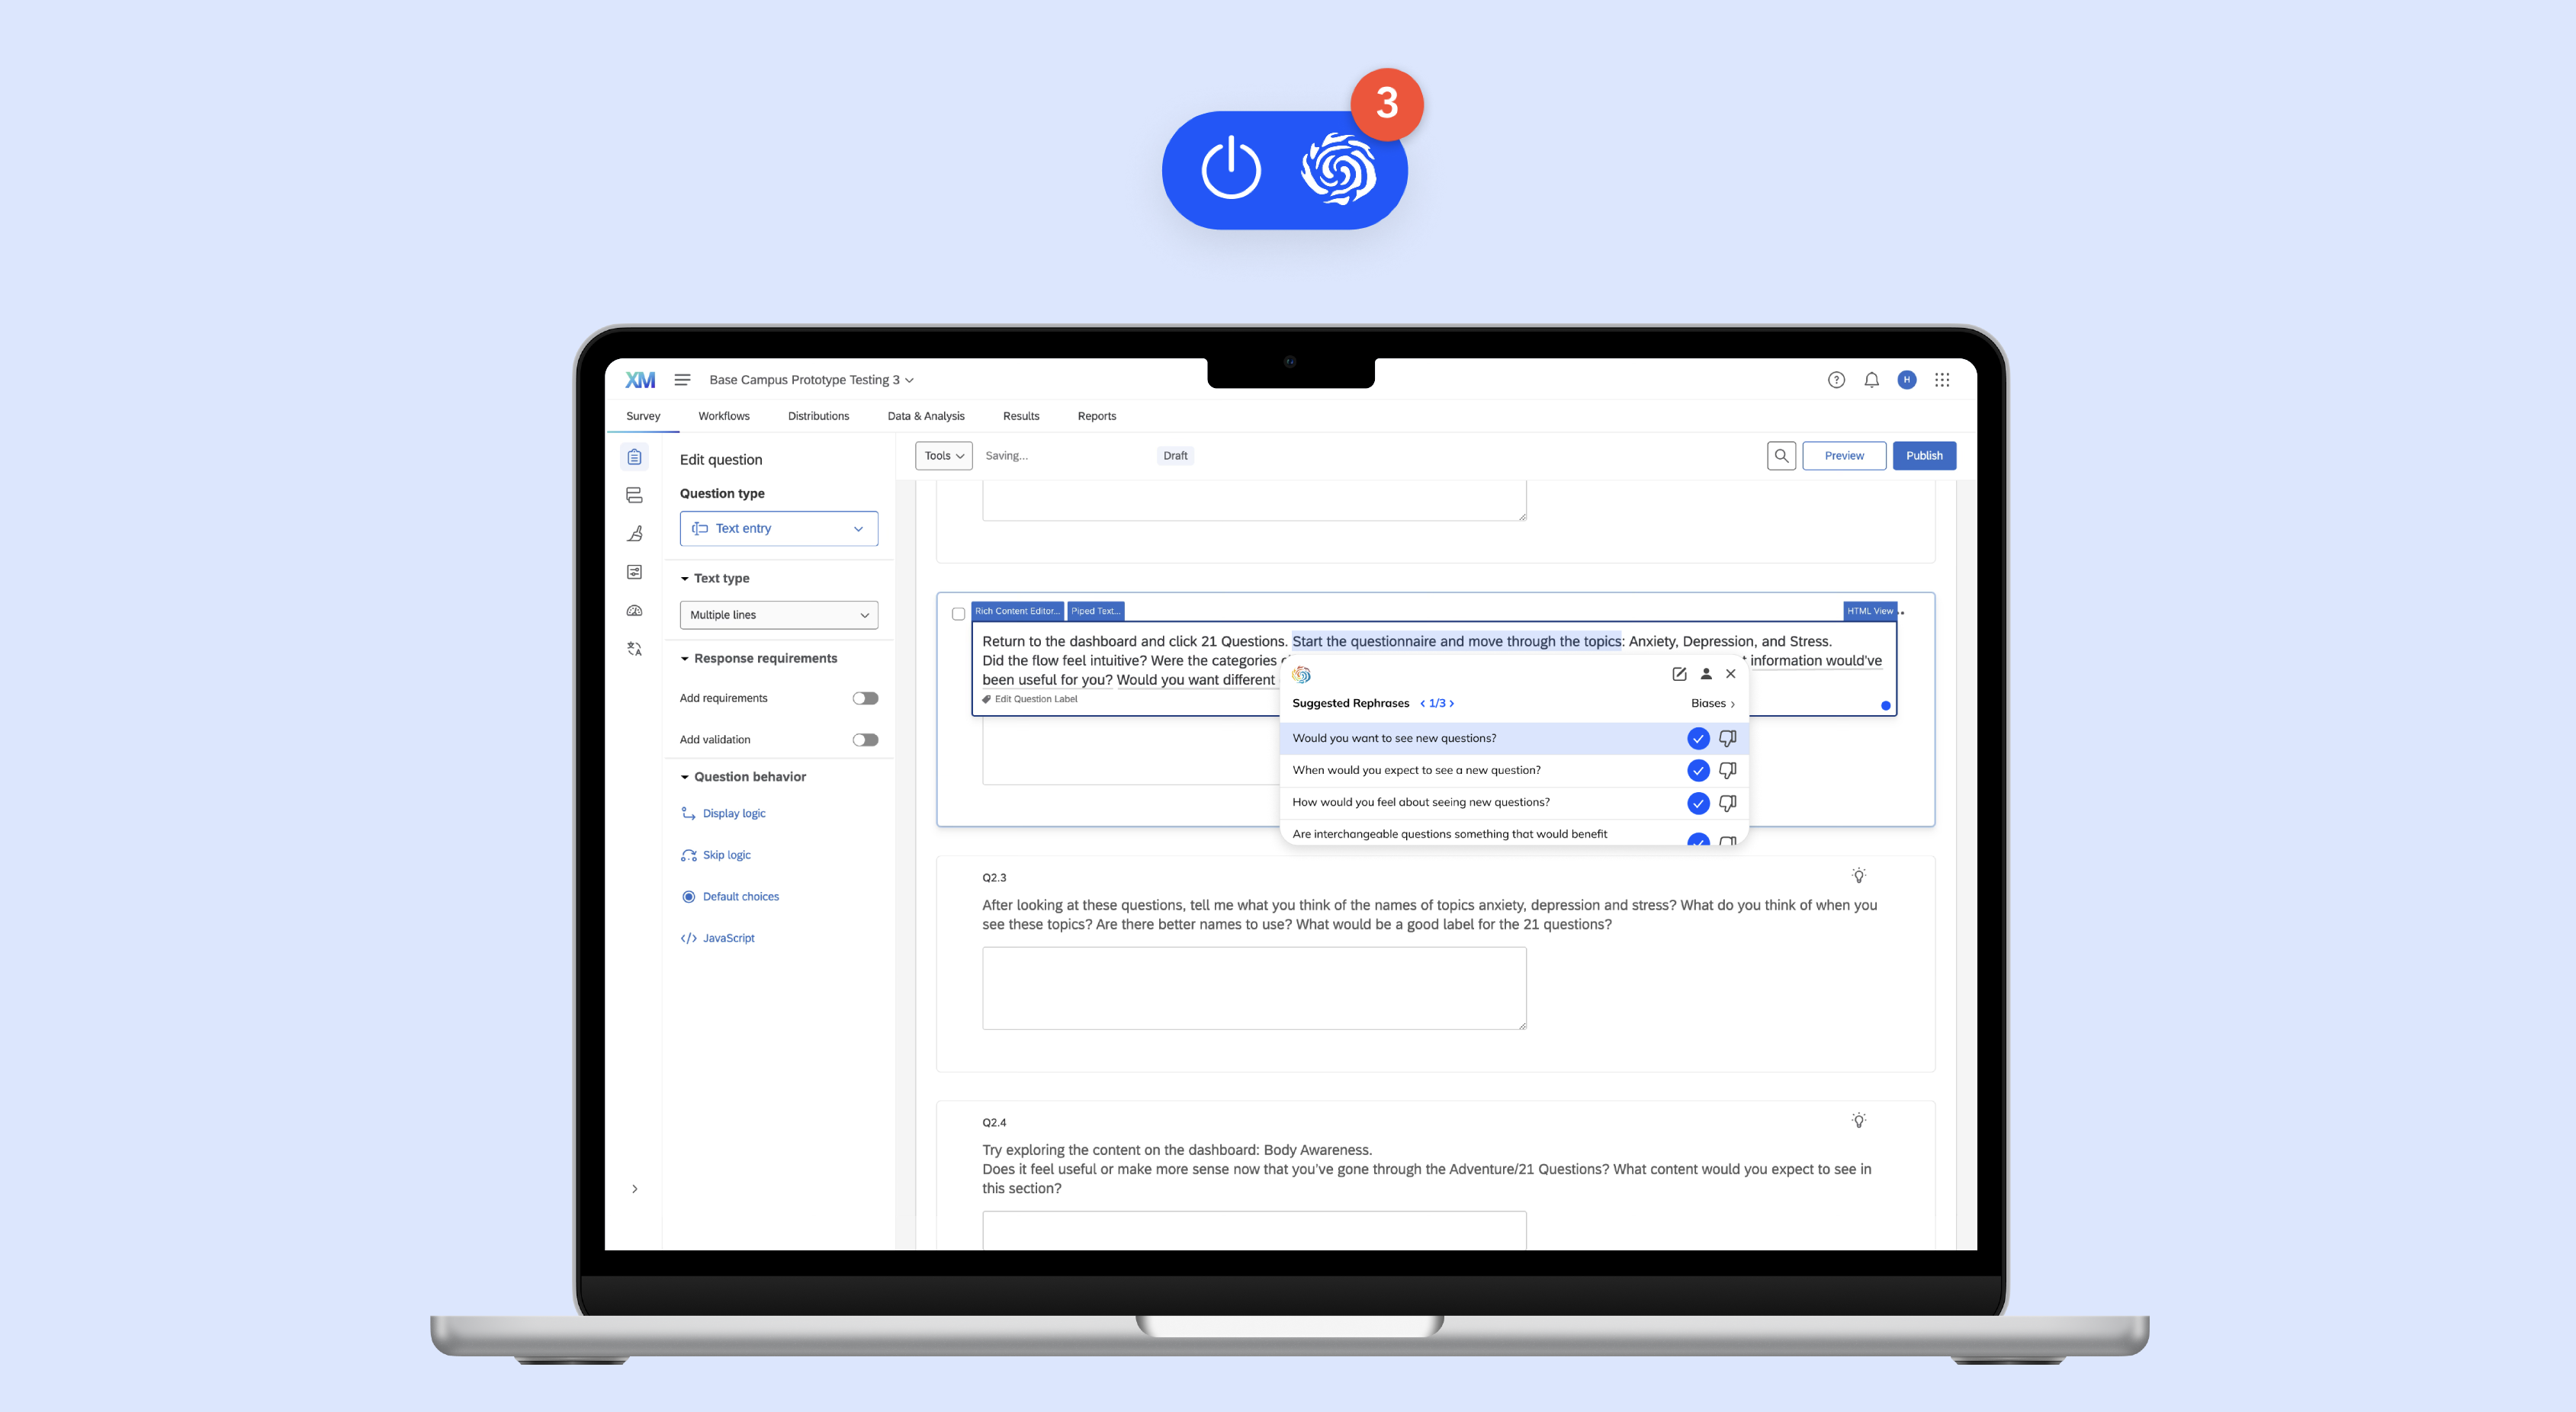Viewport: 2576px width, 1412px height.
Task: Collapse the Question behavior section
Action: pos(685,776)
